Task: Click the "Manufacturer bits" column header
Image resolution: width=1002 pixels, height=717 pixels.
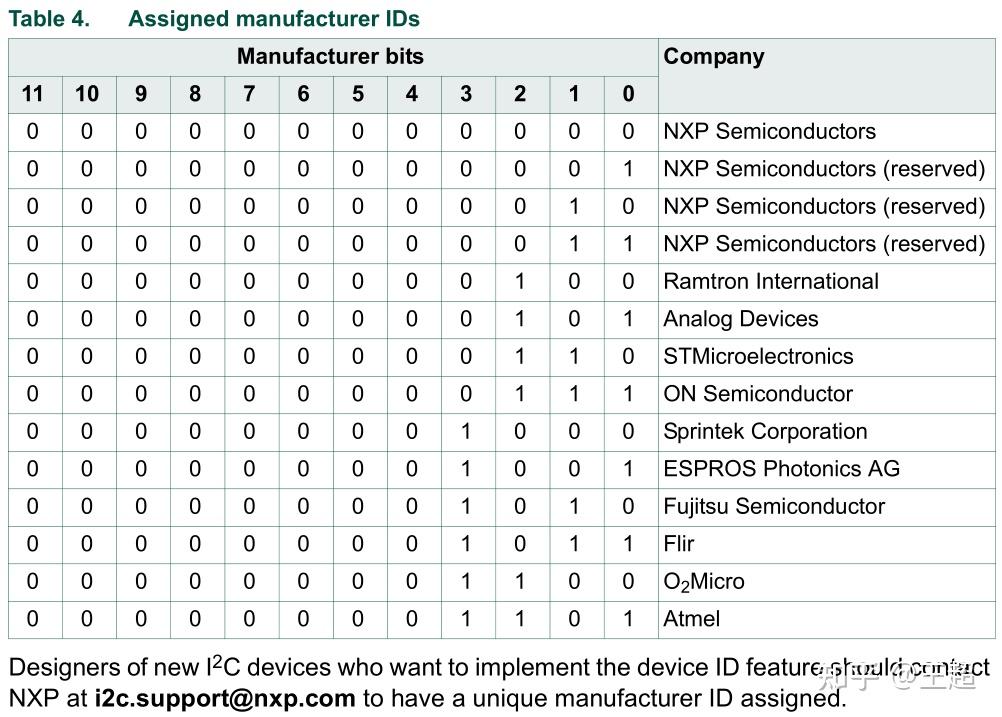Action: coord(330,57)
